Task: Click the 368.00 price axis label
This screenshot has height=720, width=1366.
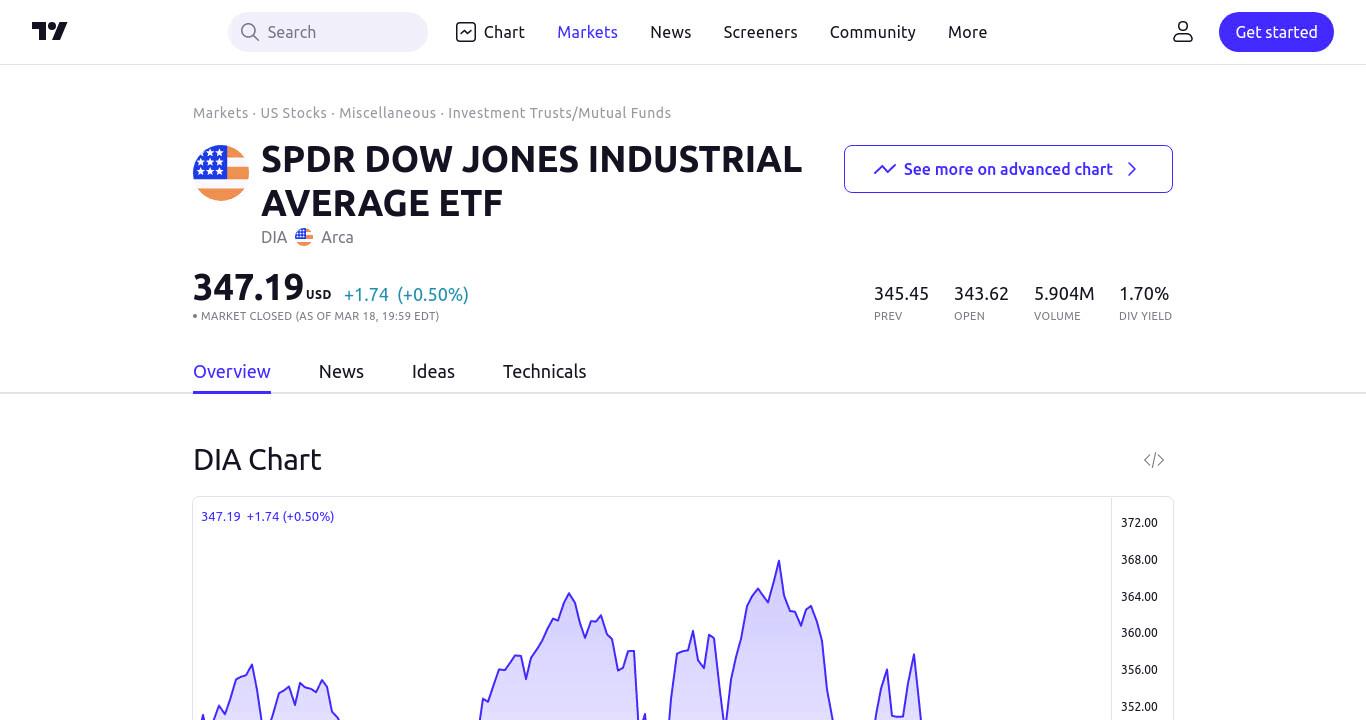Action: [1139, 559]
